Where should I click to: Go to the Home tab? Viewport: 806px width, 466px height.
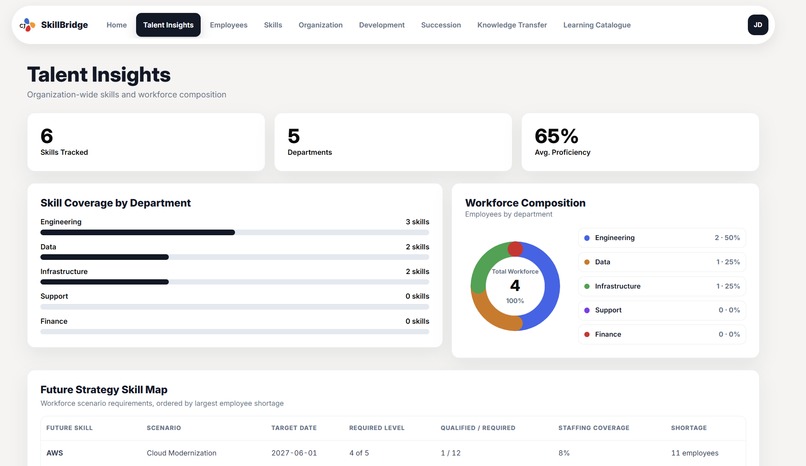coord(117,25)
